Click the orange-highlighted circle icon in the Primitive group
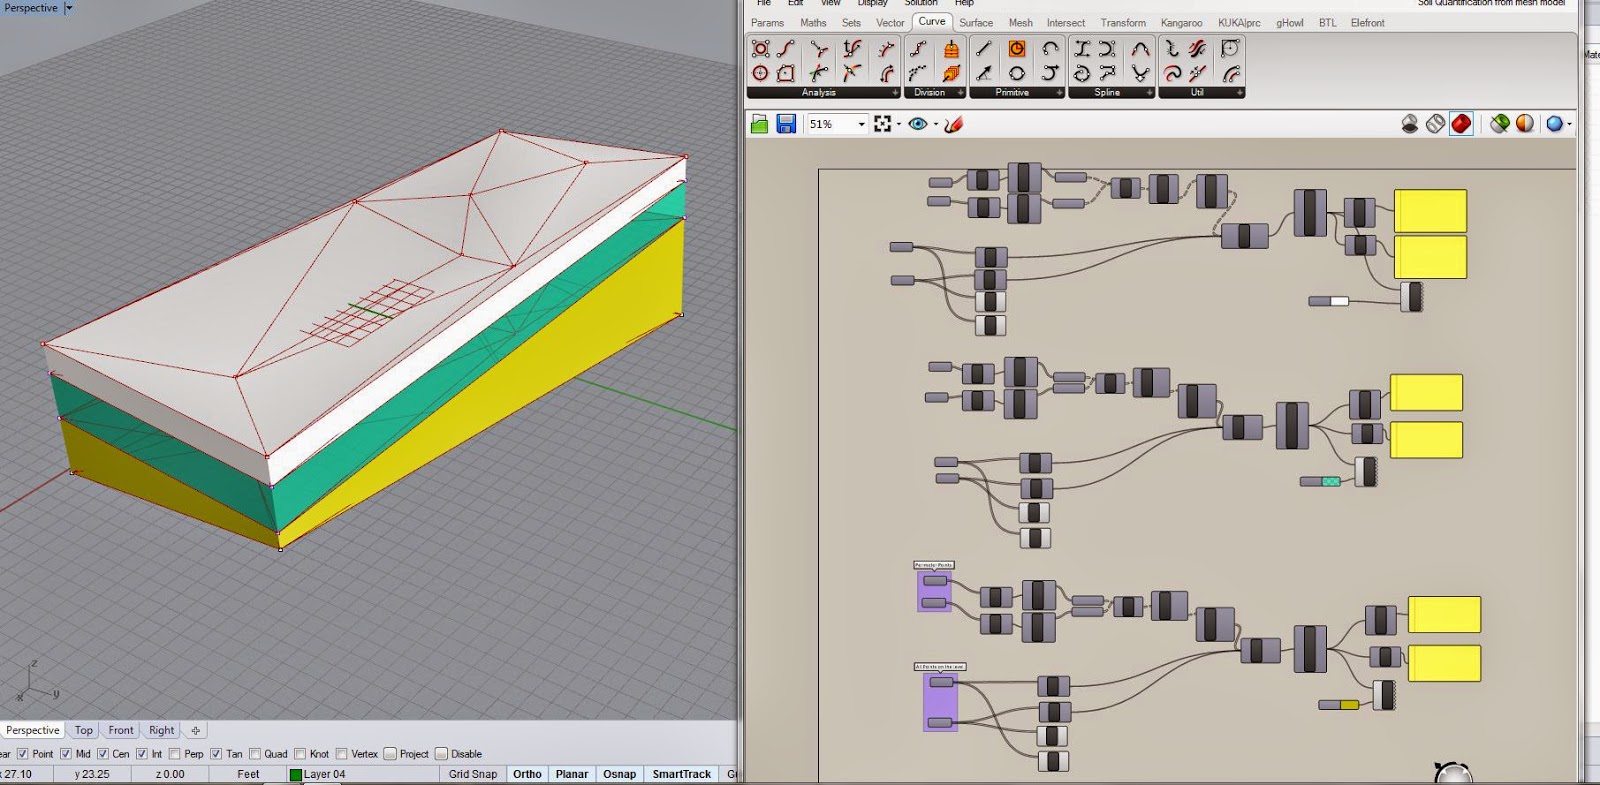This screenshot has height=785, width=1600. coord(1017,49)
